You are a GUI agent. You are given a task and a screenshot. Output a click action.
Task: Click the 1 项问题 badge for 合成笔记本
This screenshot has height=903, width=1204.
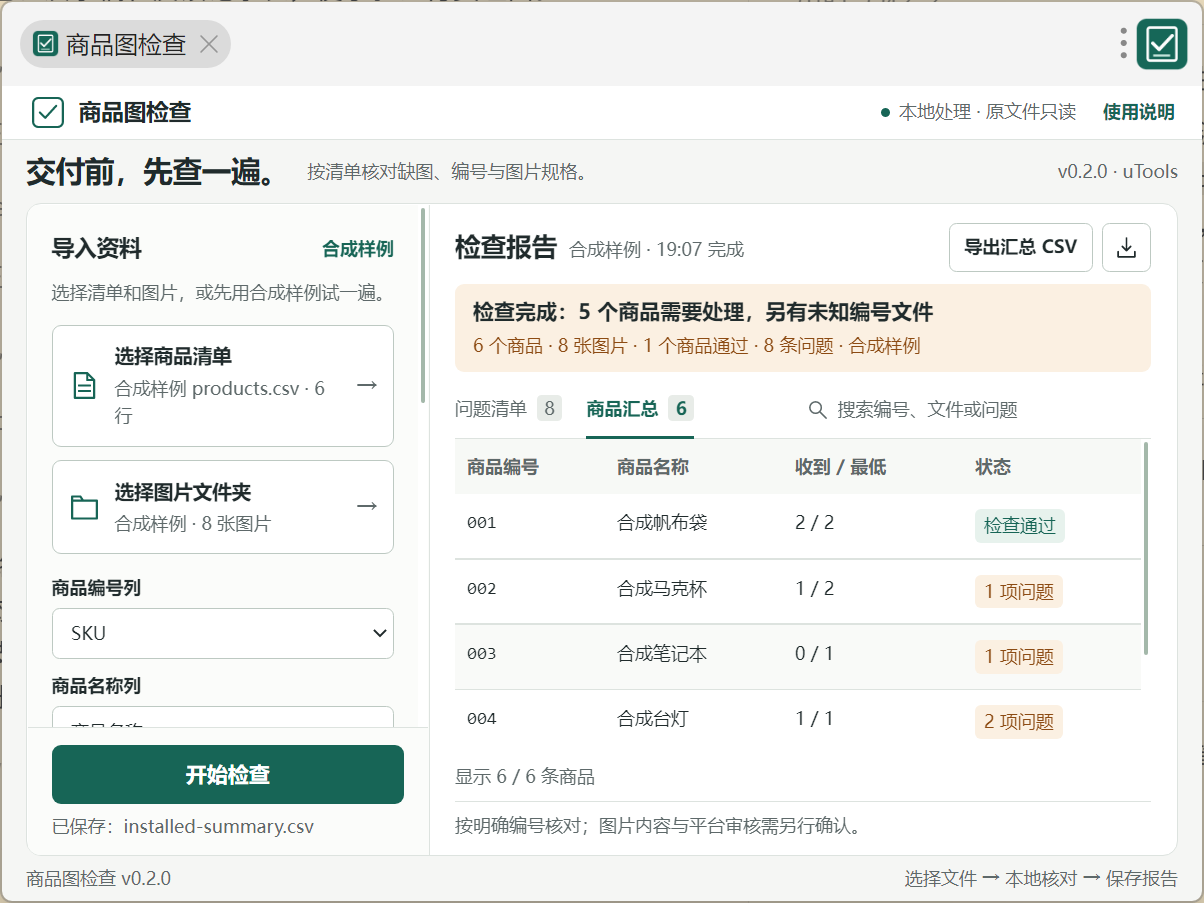[x=1019, y=657]
